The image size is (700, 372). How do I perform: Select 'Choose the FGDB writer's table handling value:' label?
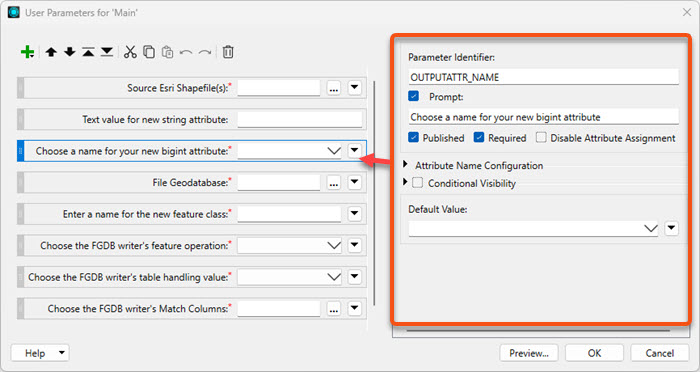coord(129,277)
